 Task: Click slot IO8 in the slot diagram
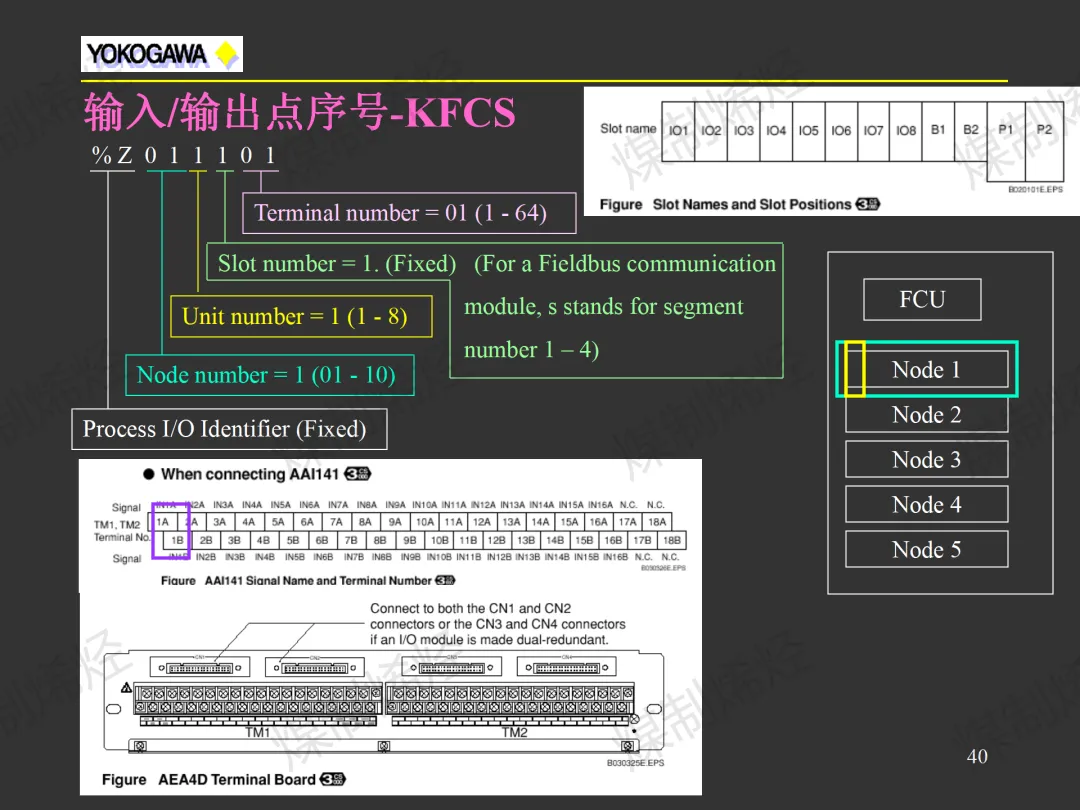pos(905,131)
